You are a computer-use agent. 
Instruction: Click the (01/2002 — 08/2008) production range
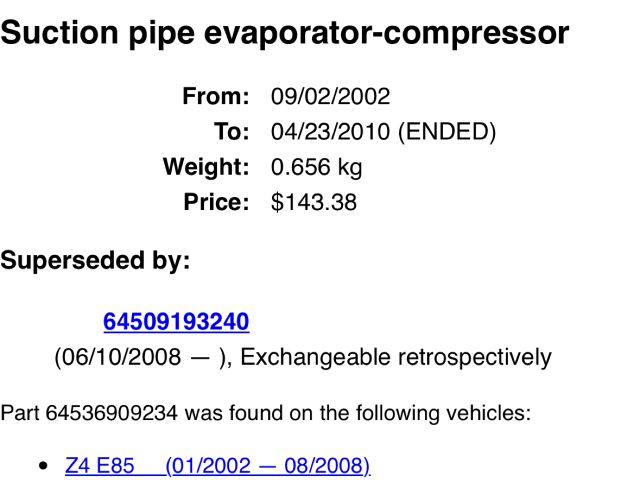pyautogui.click(x=268, y=466)
